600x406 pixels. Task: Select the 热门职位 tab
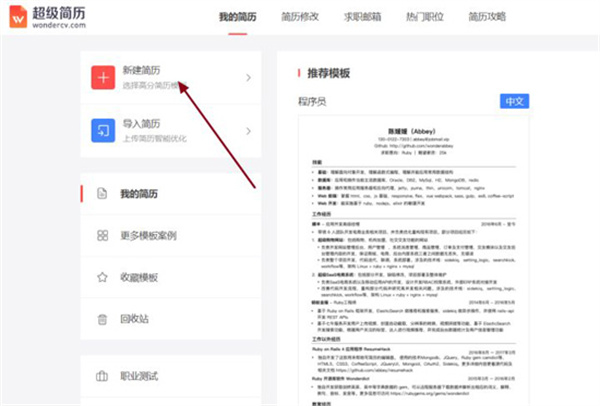click(425, 17)
